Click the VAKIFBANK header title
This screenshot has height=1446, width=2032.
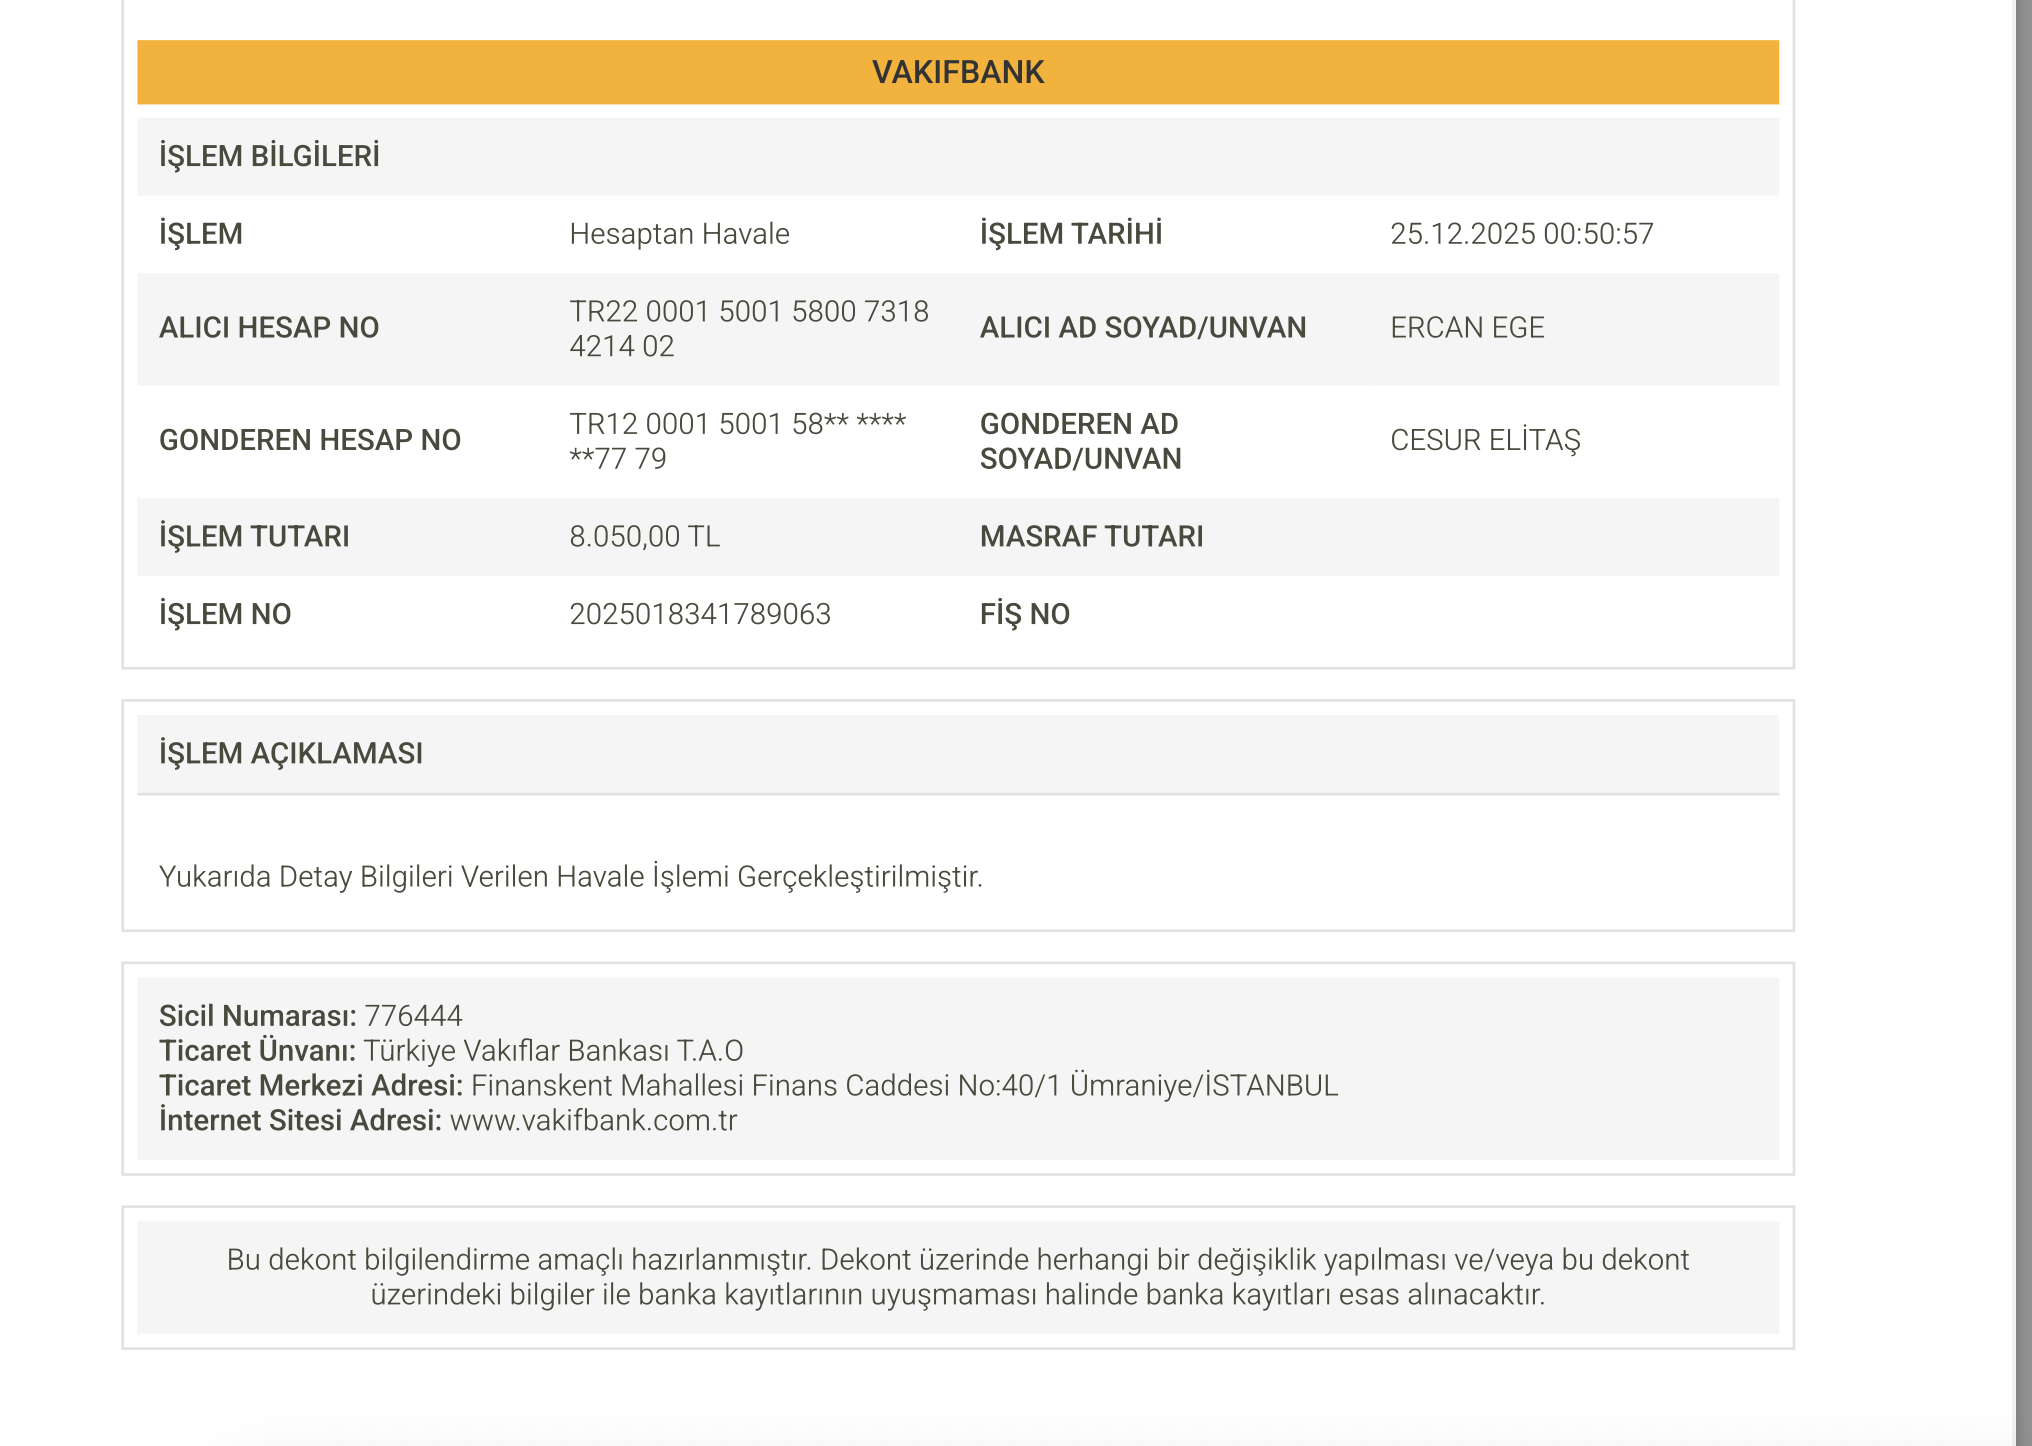click(x=957, y=72)
